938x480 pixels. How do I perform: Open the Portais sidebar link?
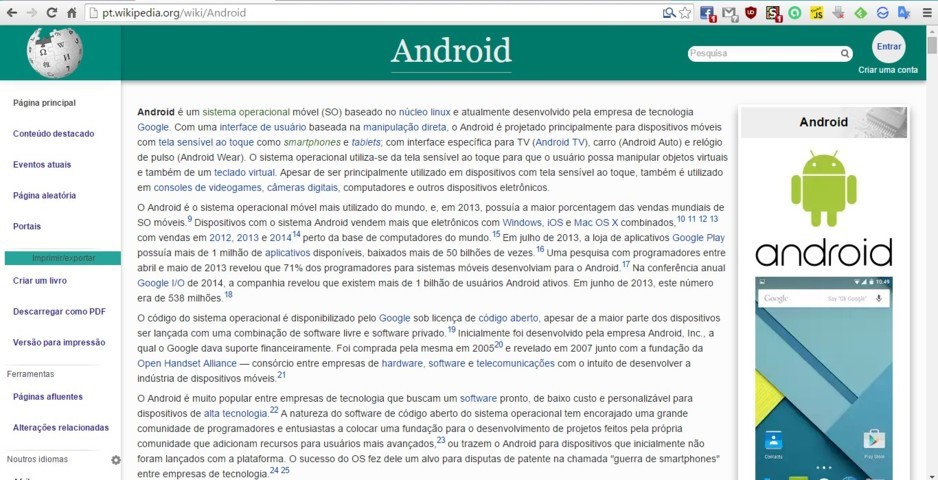27,227
